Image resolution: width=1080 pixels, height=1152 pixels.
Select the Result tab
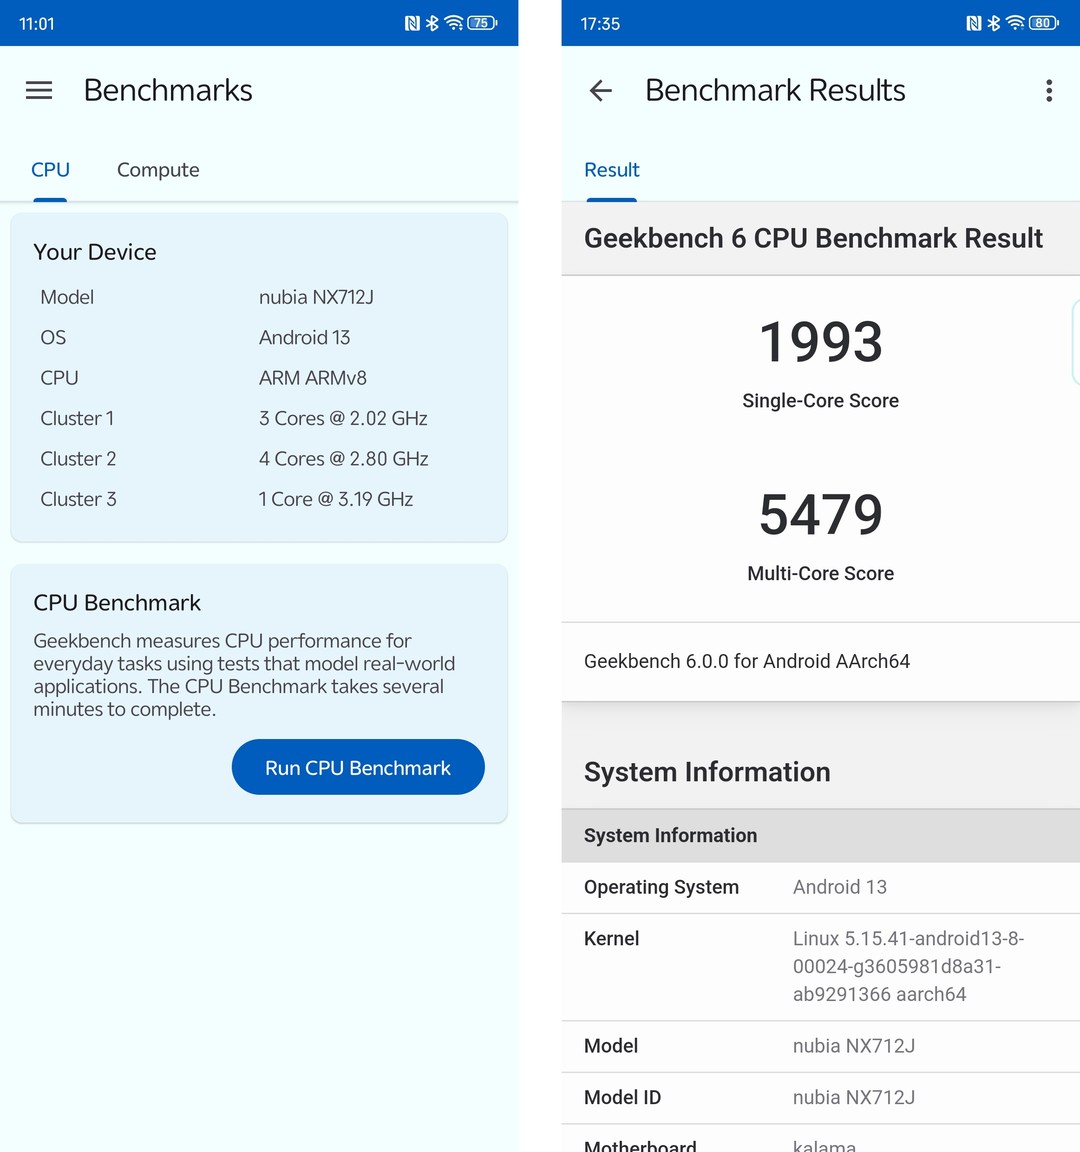[x=611, y=170]
